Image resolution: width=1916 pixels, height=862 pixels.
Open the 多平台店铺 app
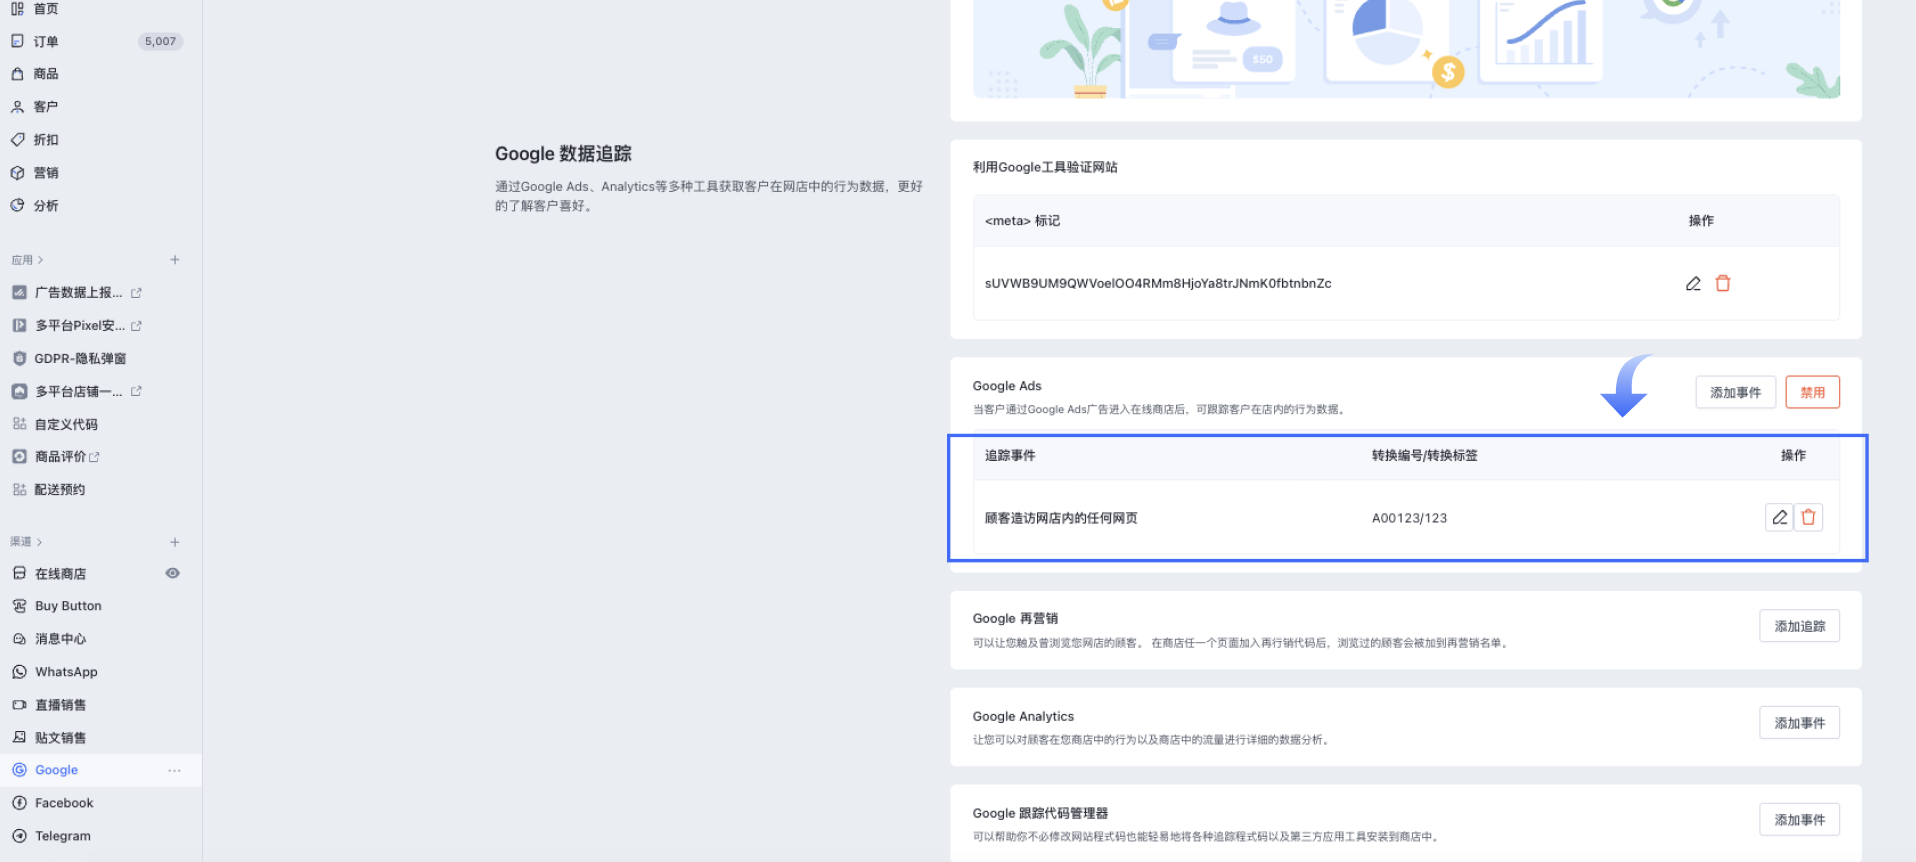point(78,391)
